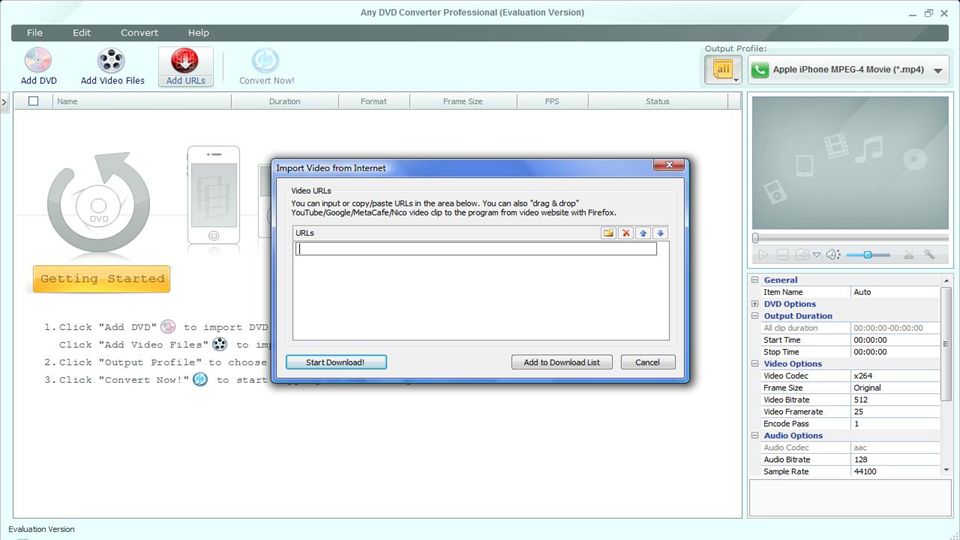Click the play button in the preview player
This screenshot has height=540, width=960.
click(x=763, y=255)
